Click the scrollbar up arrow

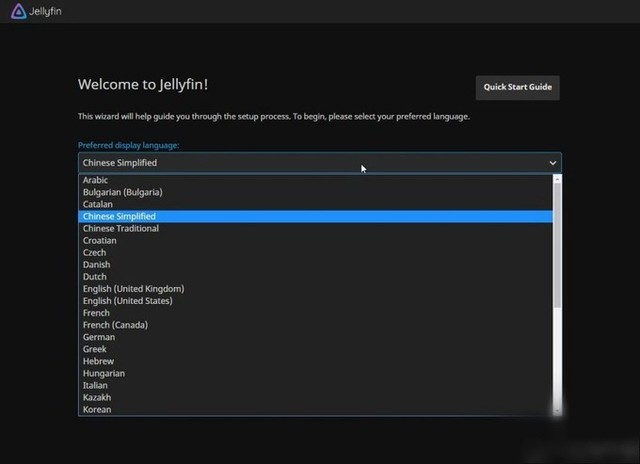click(x=557, y=178)
